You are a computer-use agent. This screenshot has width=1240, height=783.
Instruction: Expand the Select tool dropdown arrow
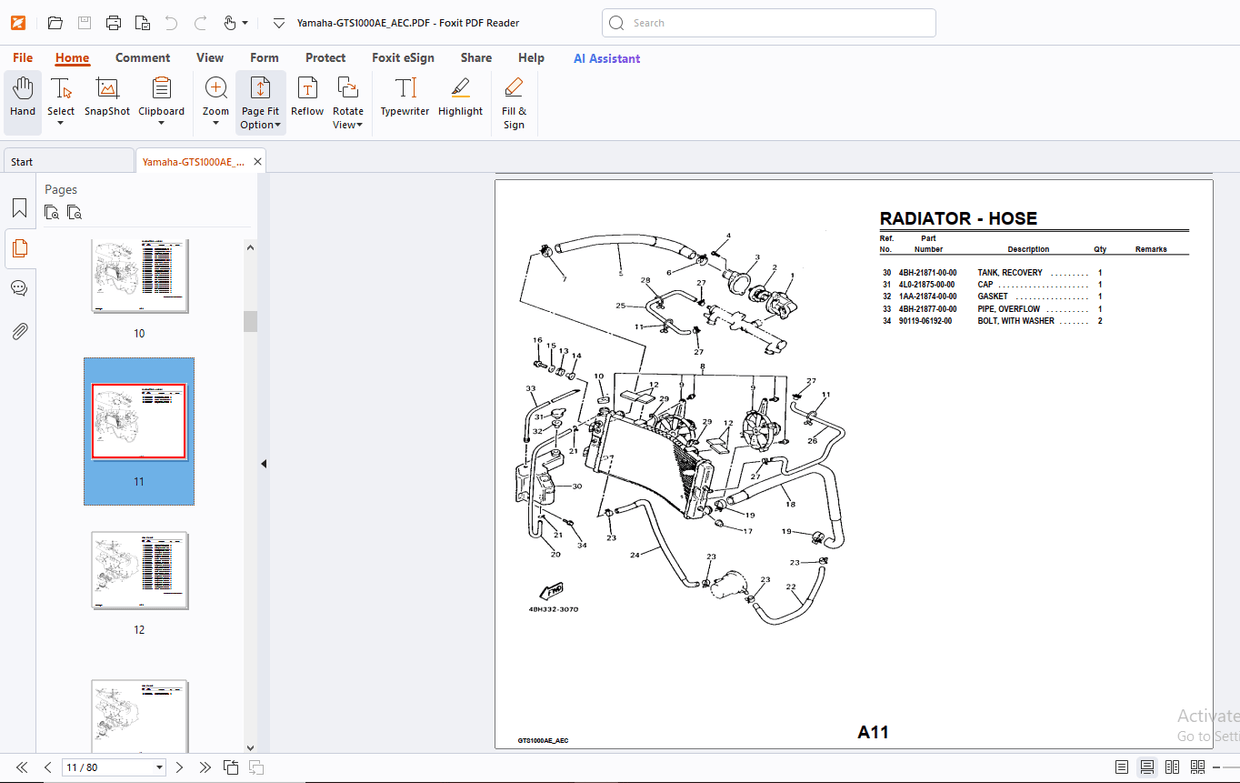tap(61, 123)
